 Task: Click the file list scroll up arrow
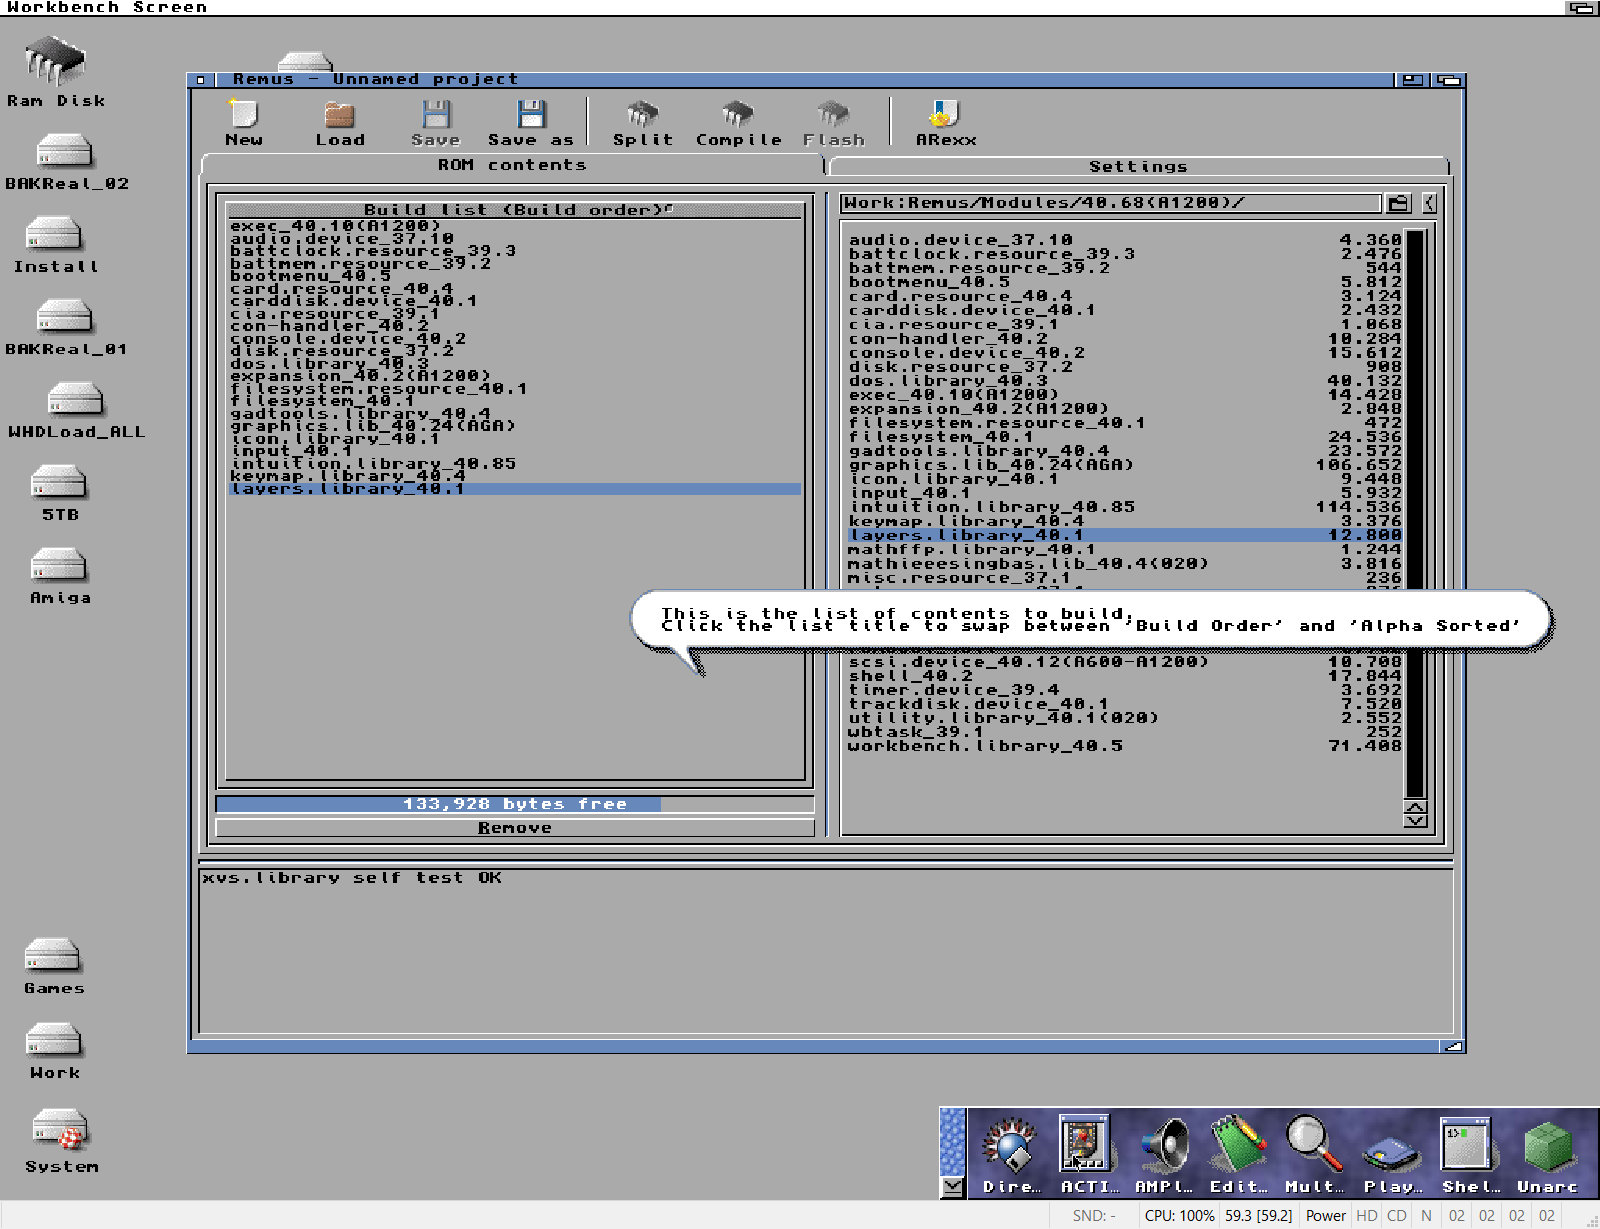point(1415,806)
